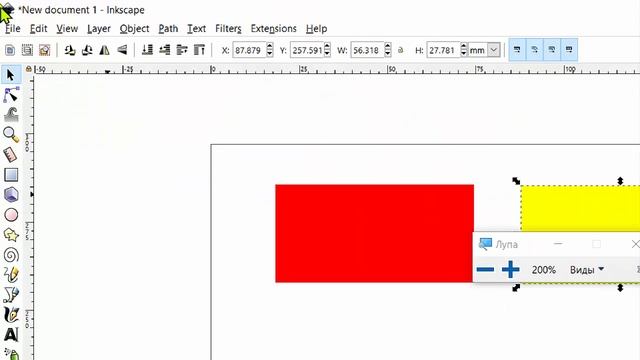The width and height of the screenshot is (640, 360).
Task: Open the Text menu
Action: click(x=196, y=29)
